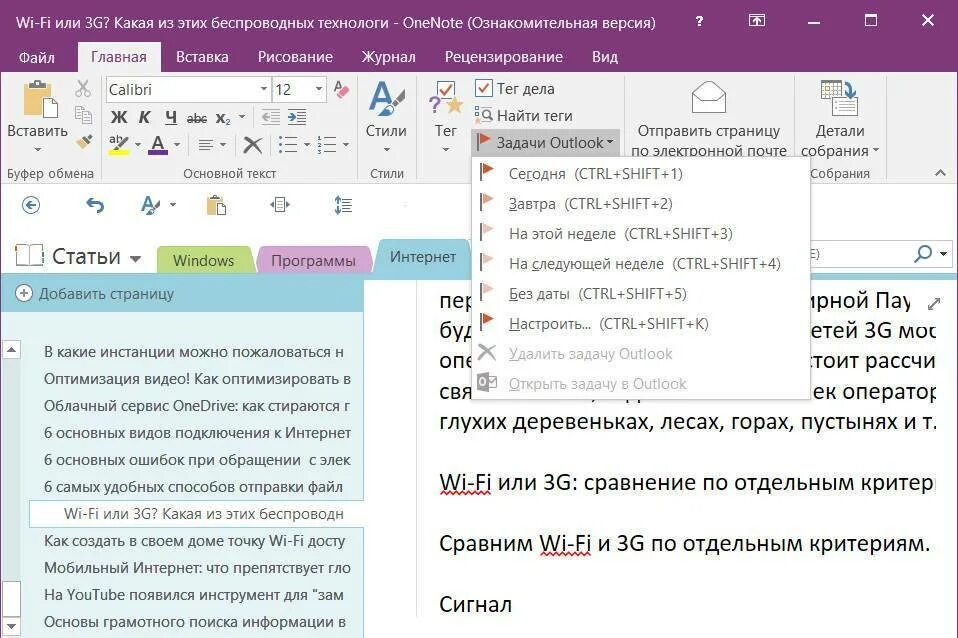
Task: Highlight text with the yellow marker icon
Action: tap(116, 142)
